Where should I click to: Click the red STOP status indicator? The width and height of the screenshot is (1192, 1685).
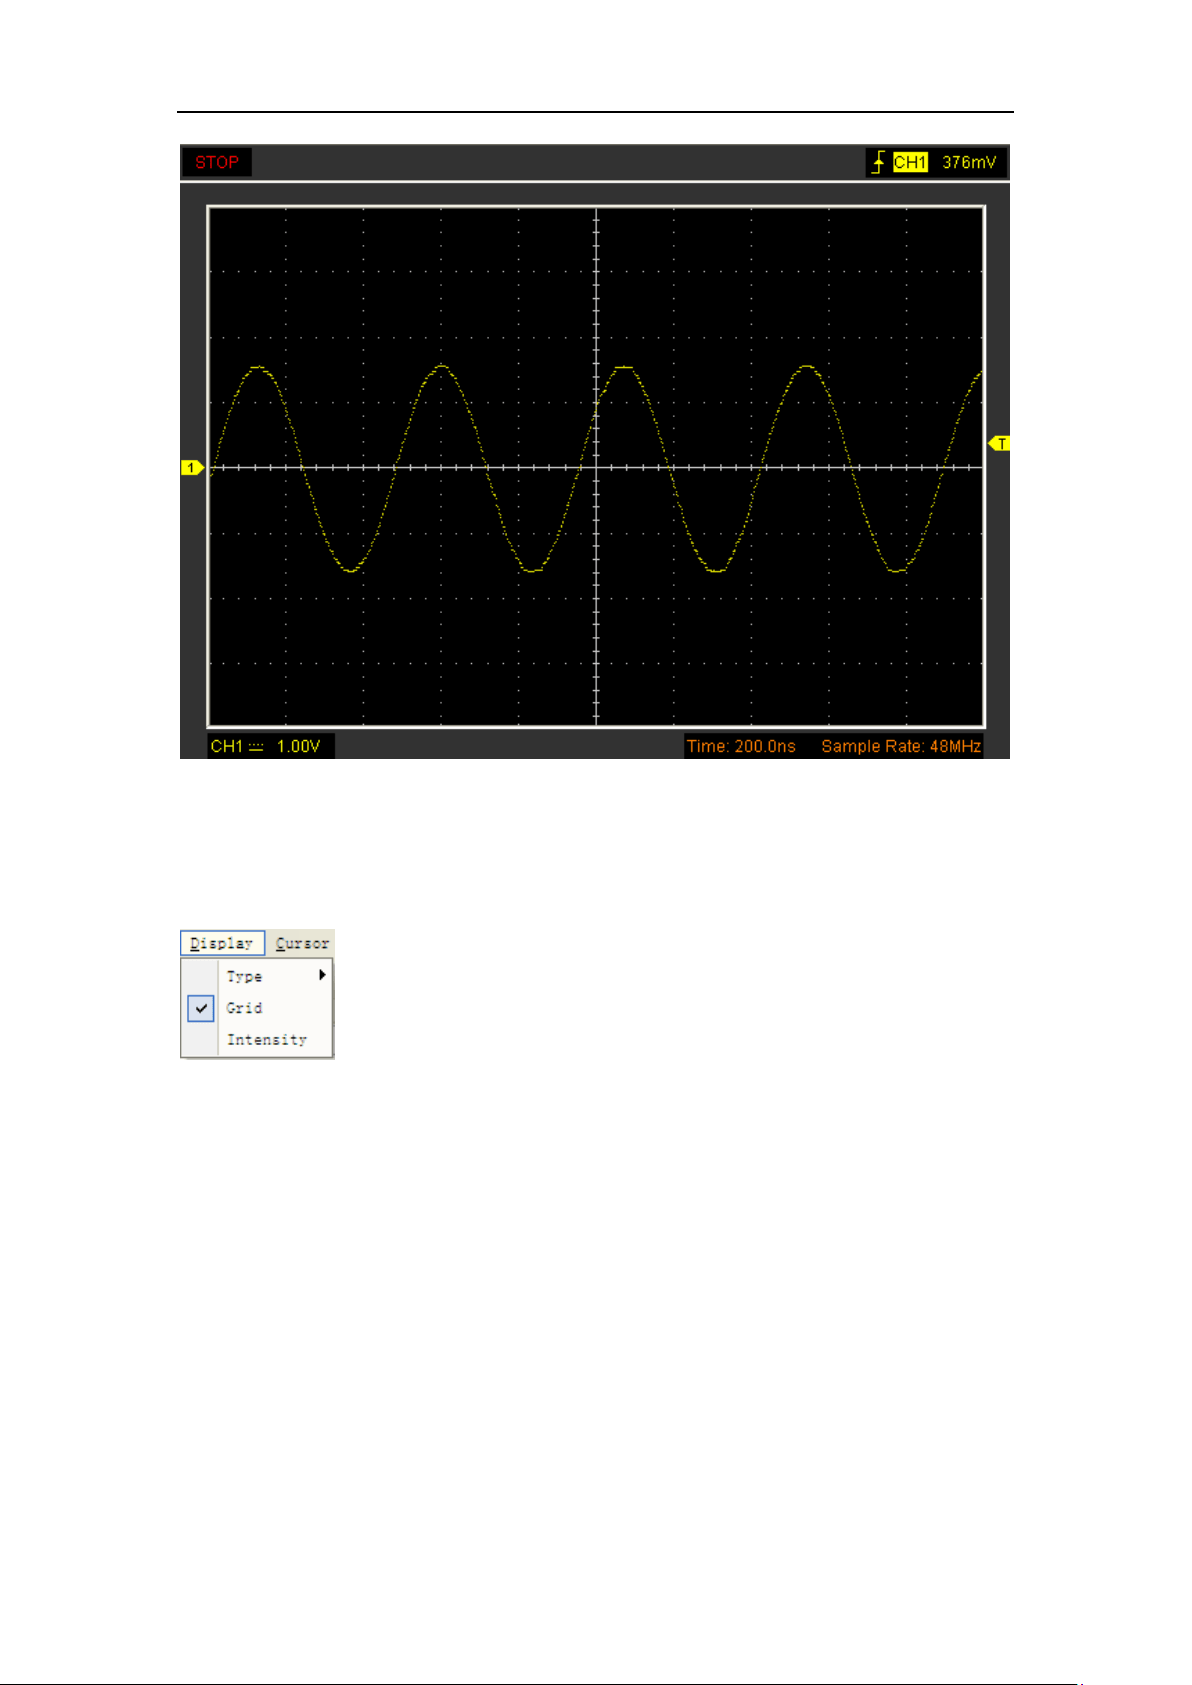(x=216, y=162)
